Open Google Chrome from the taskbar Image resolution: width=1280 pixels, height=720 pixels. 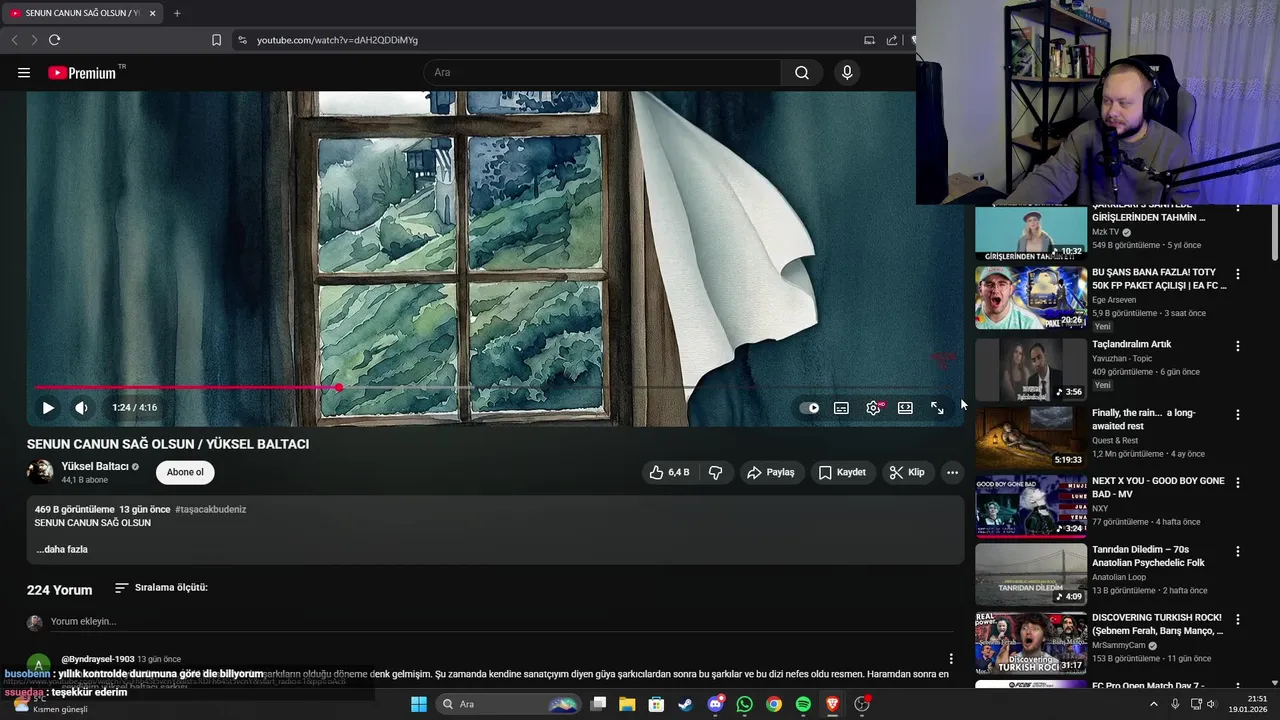774,704
